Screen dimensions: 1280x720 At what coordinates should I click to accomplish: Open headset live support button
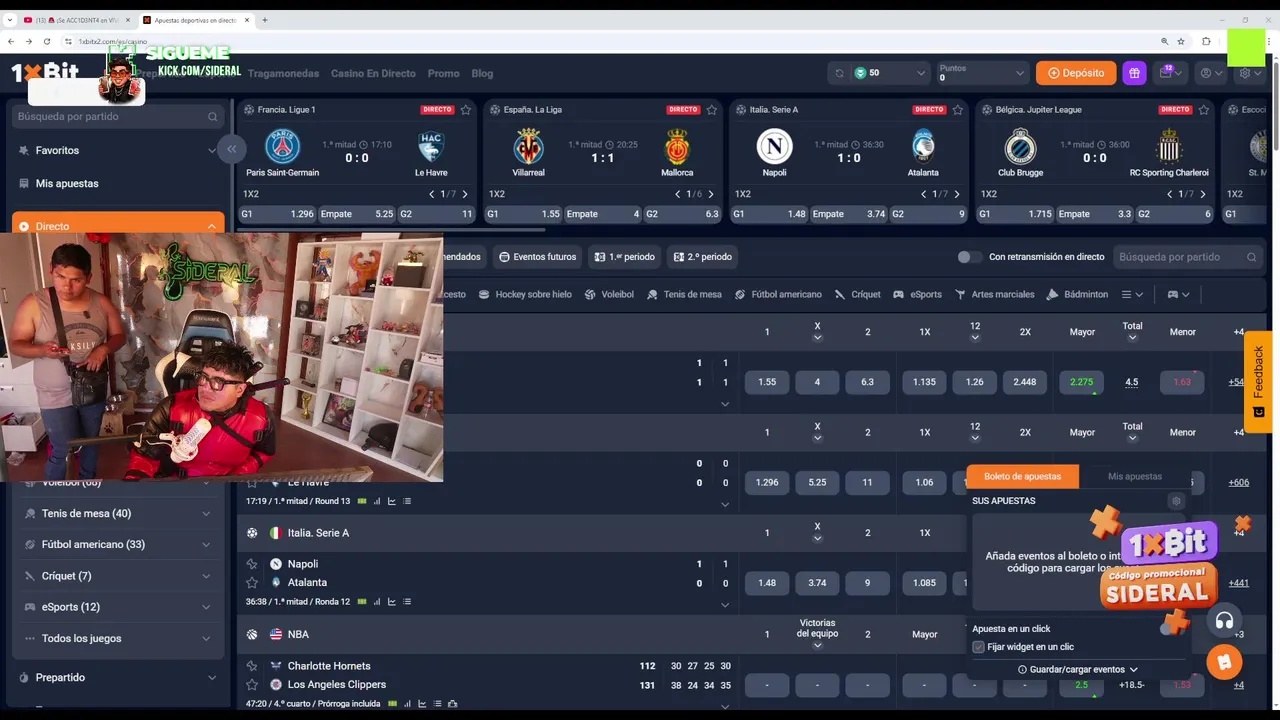click(x=1224, y=621)
